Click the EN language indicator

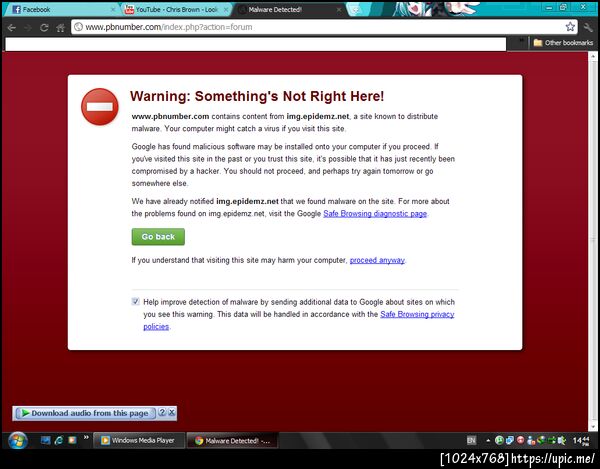(471, 440)
